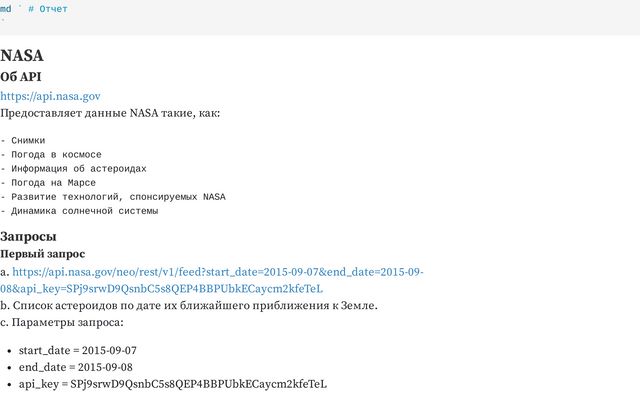Click the "Первый запрос" subheading

pos(43,255)
